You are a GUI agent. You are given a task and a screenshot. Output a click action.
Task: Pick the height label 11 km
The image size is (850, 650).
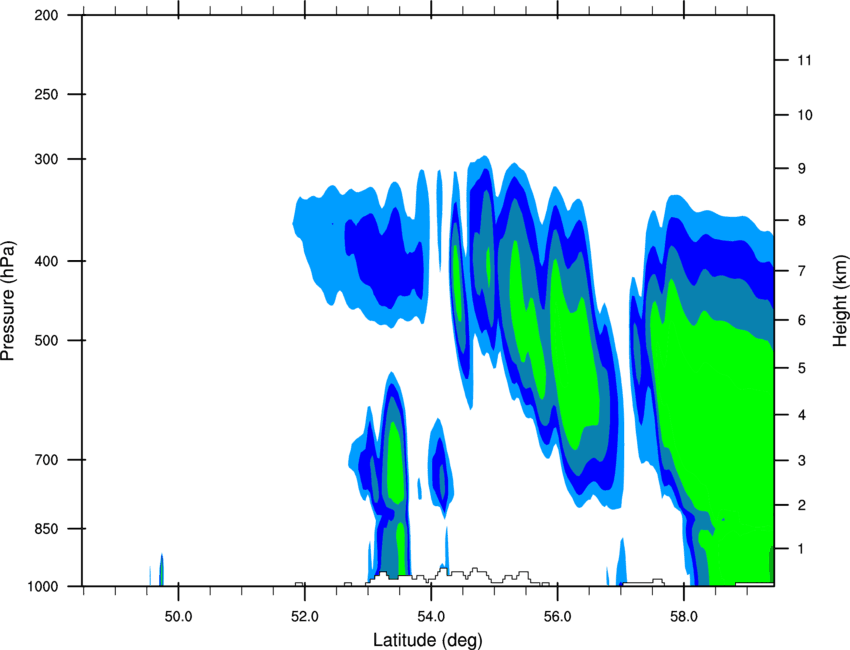pyautogui.click(x=804, y=60)
